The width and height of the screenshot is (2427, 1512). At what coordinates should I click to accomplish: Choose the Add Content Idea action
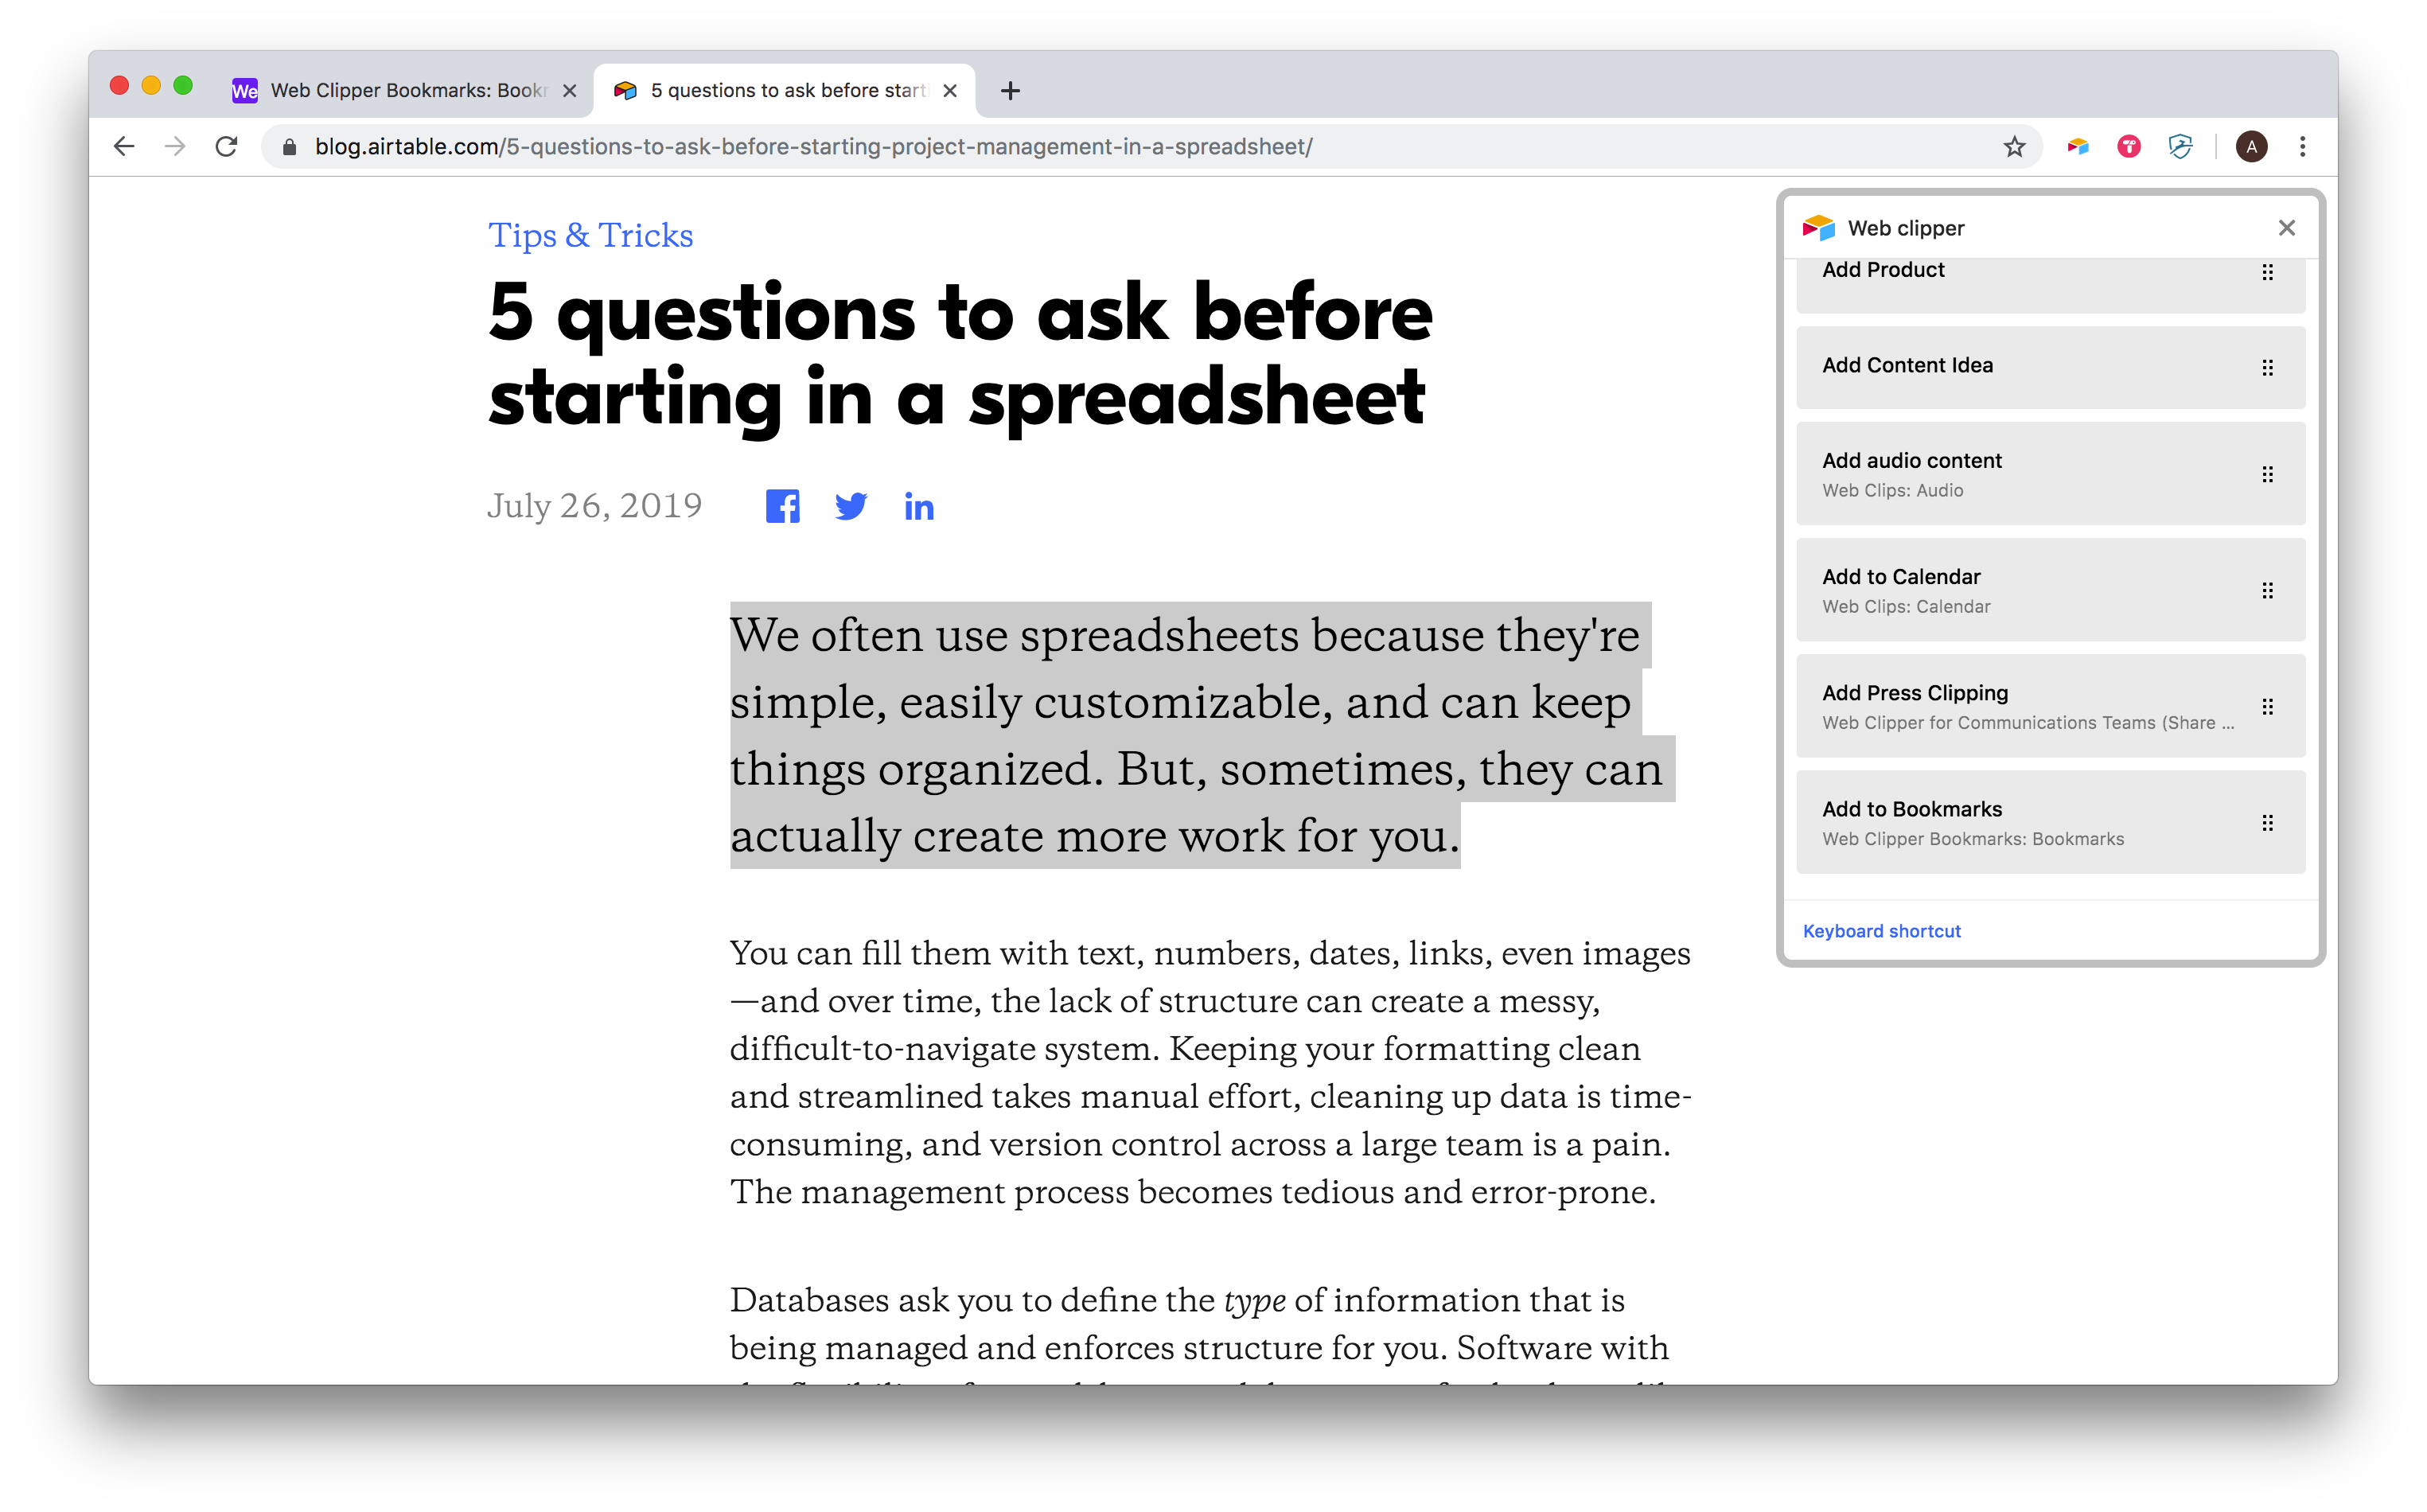[x=2050, y=367]
